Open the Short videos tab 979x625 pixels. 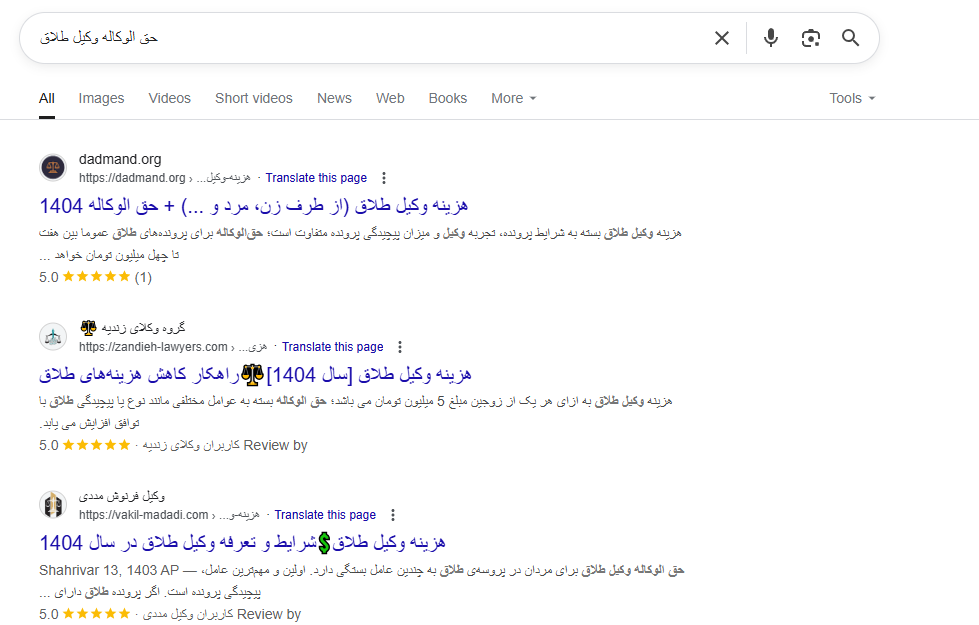pyautogui.click(x=254, y=99)
